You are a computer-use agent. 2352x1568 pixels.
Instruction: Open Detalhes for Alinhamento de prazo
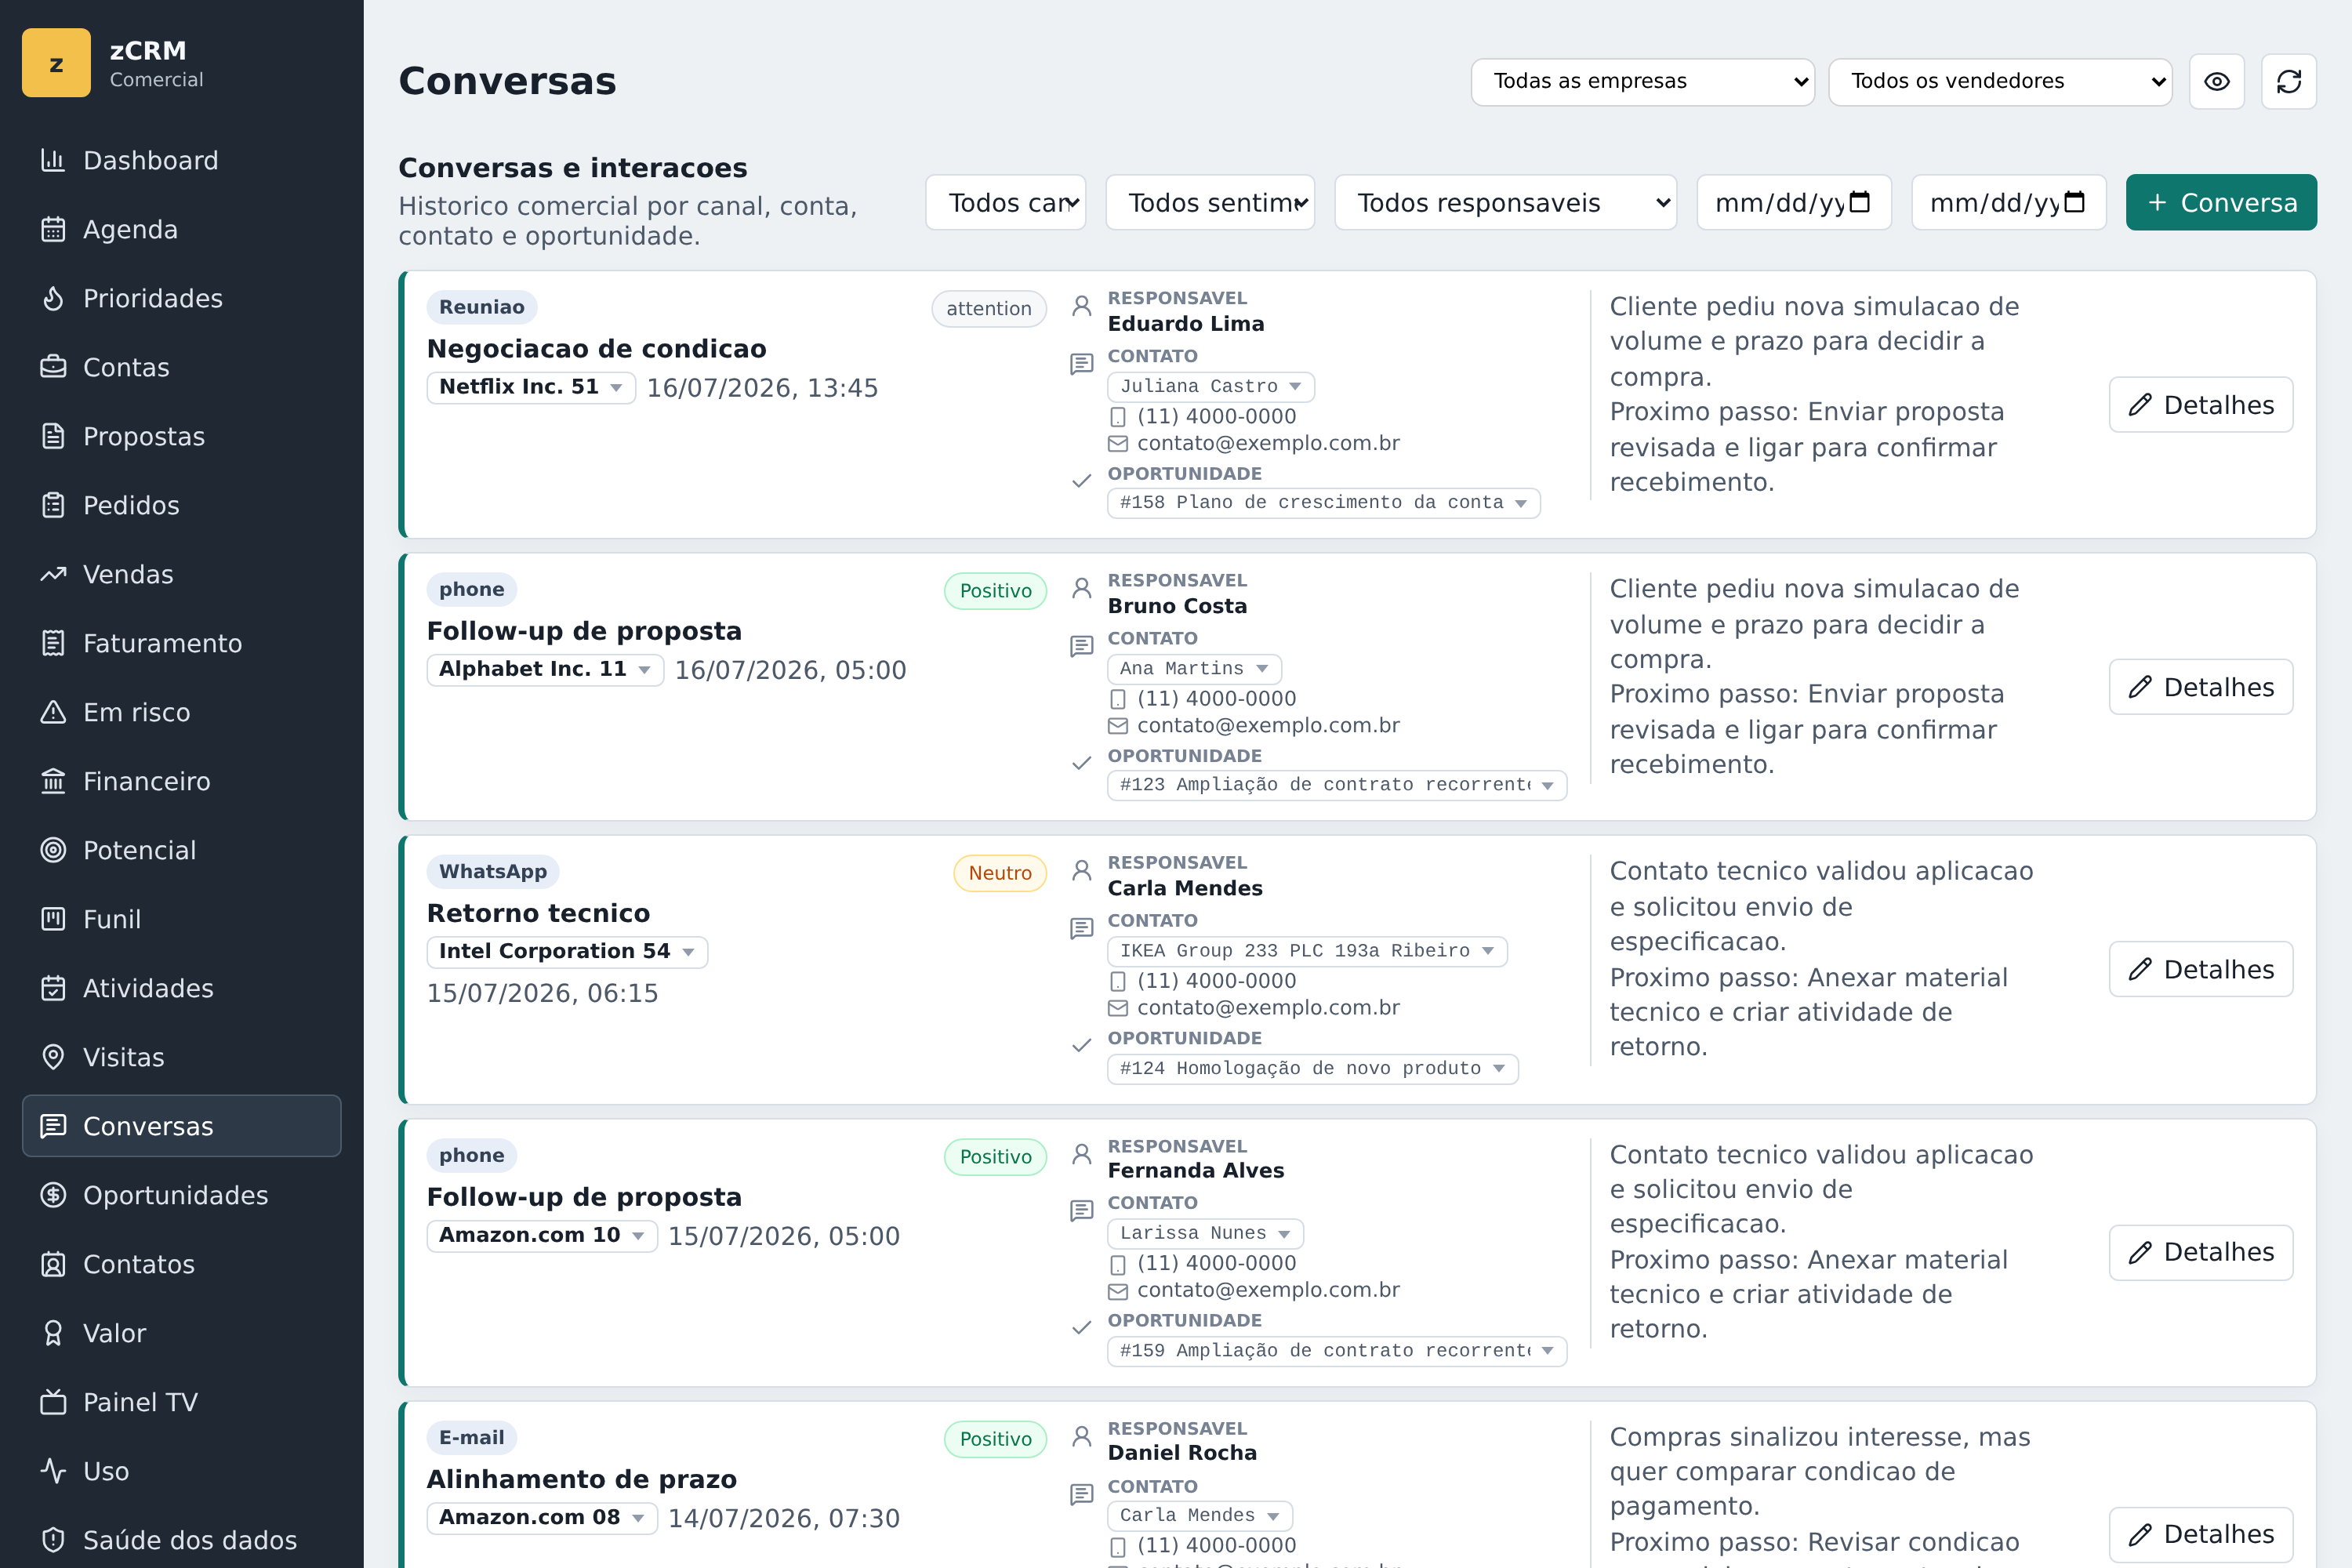tap(2201, 1534)
